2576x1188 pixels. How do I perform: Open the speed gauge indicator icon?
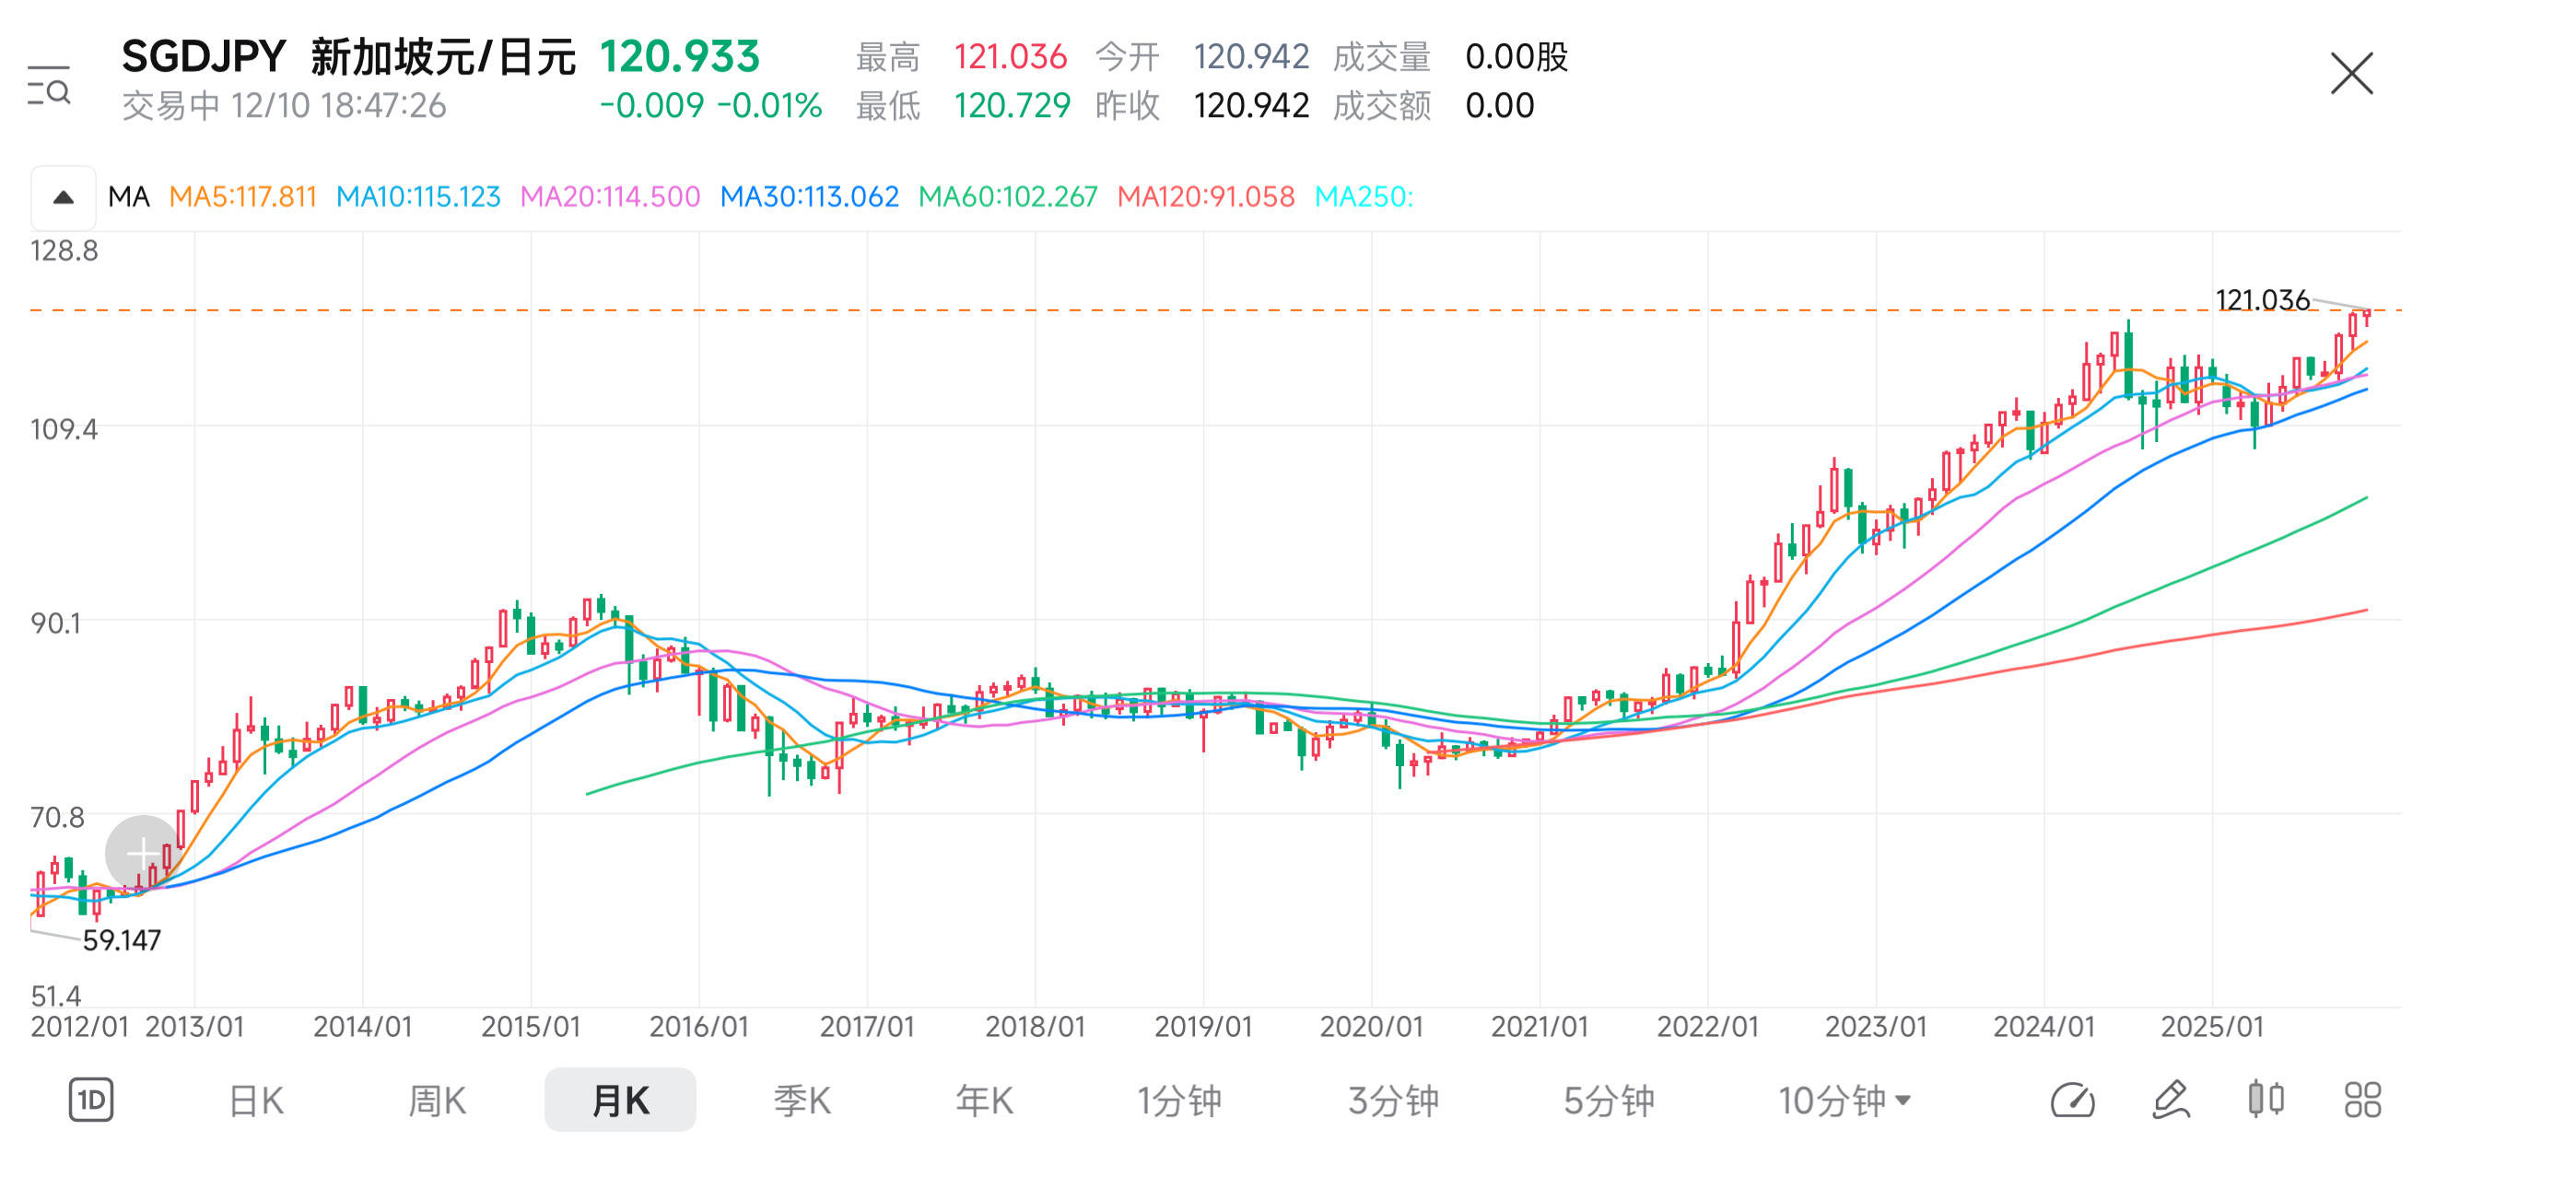(x=2072, y=1100)
